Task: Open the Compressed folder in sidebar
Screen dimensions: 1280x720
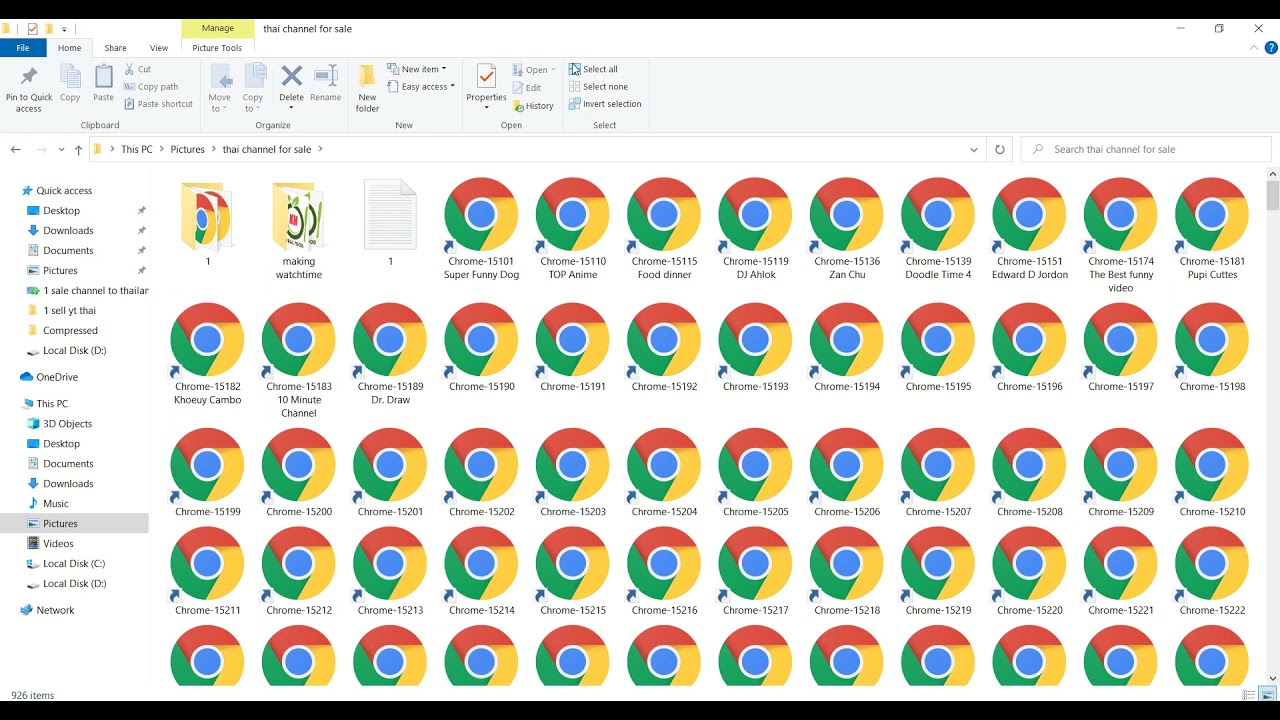Action: (x=70, y=331)
